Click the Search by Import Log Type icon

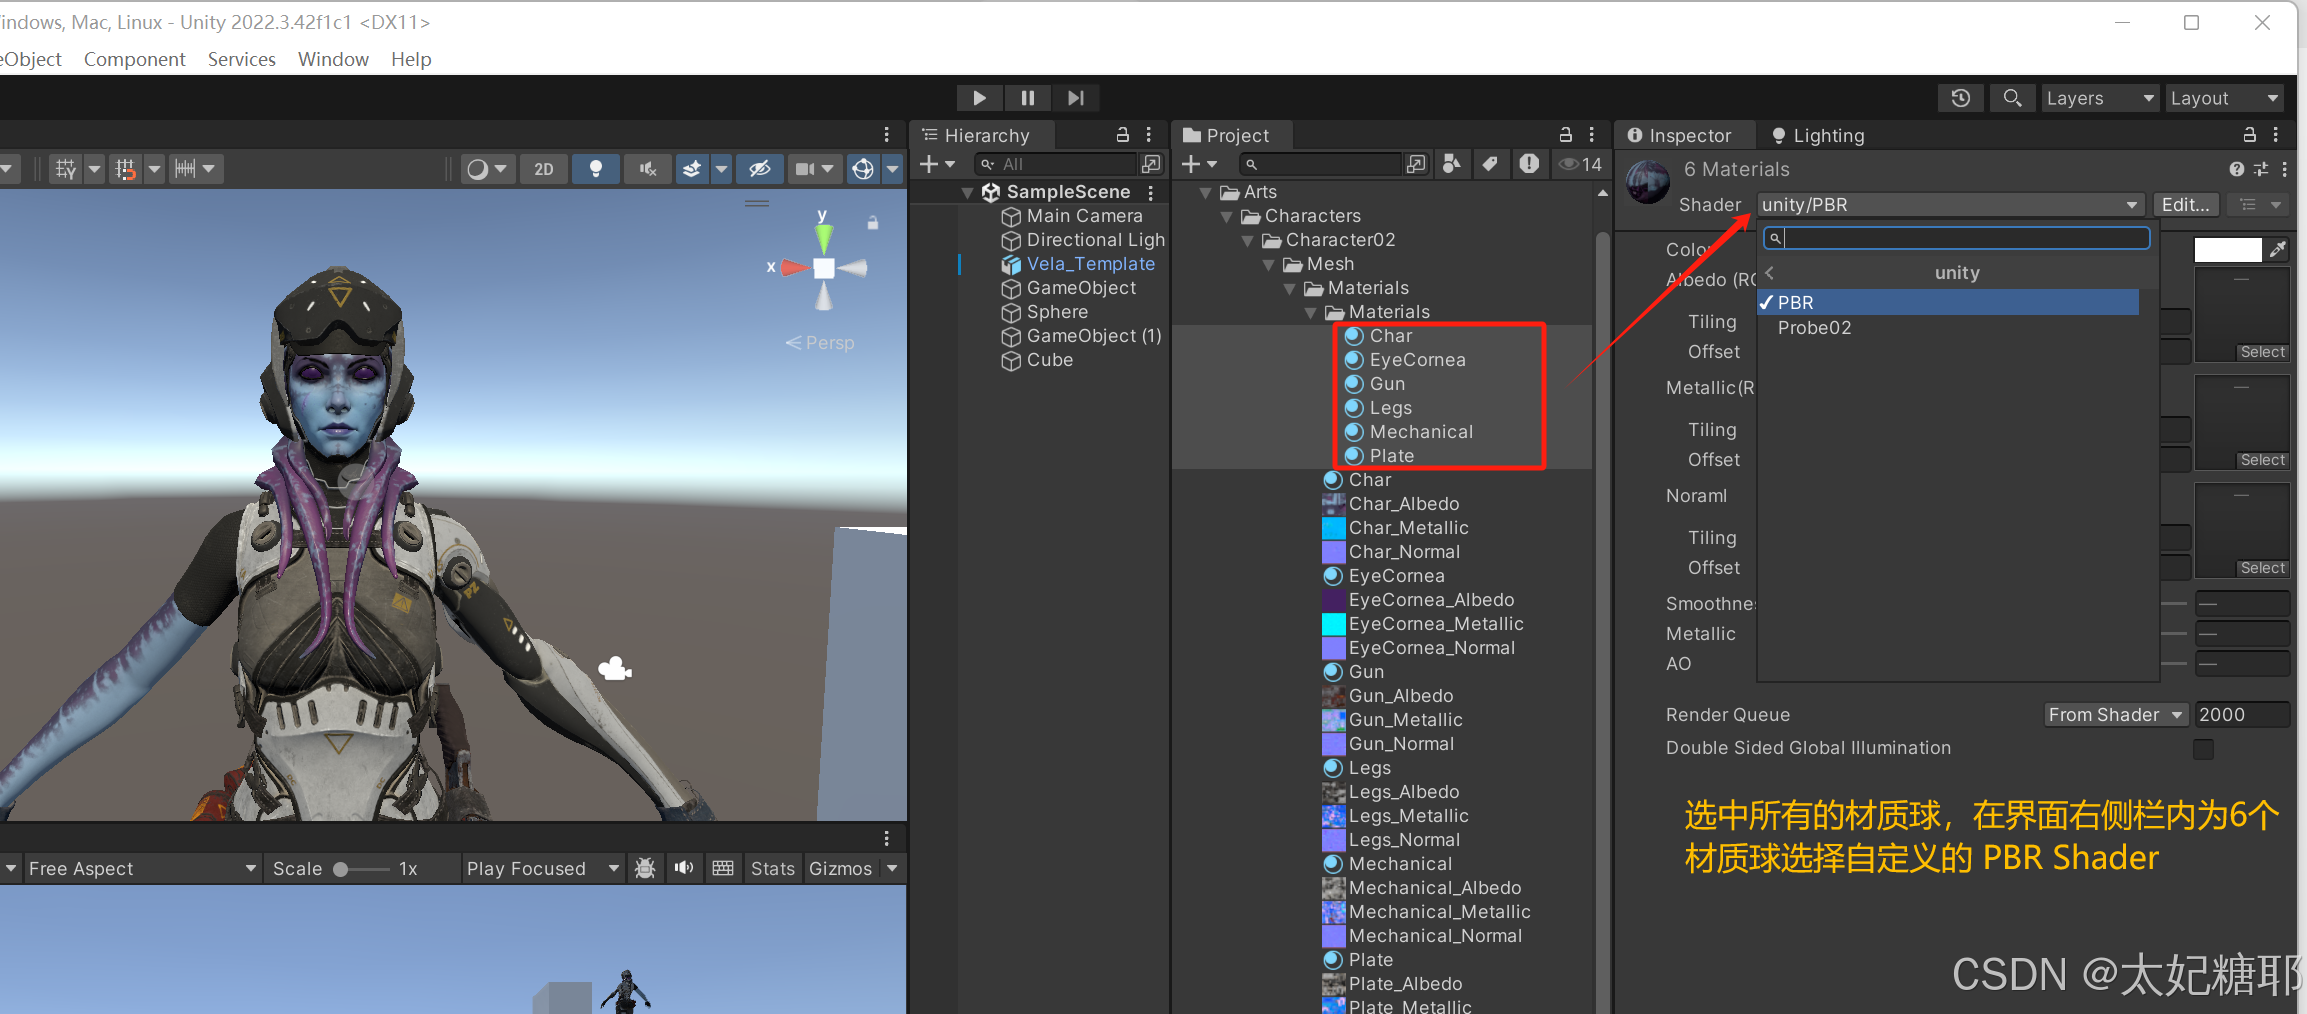[x=1529, y=164]
